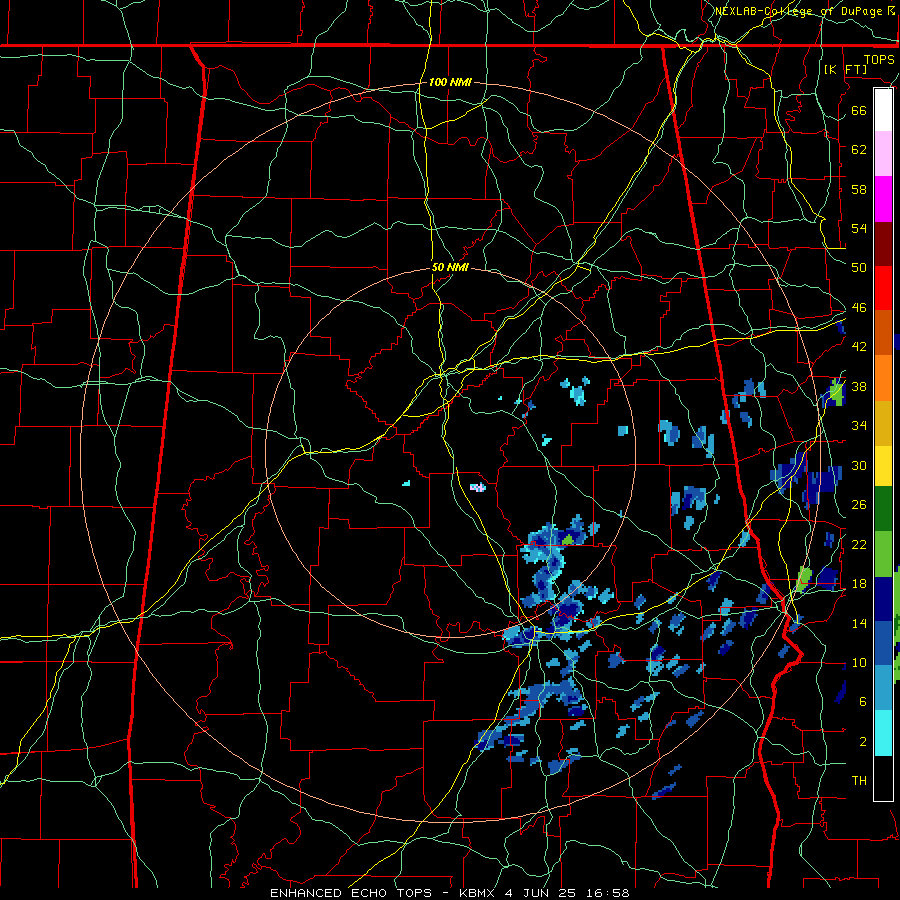Click the "16:58" time stamp
900x900 pixels.
pyautogui.click(x=608, y=893)
